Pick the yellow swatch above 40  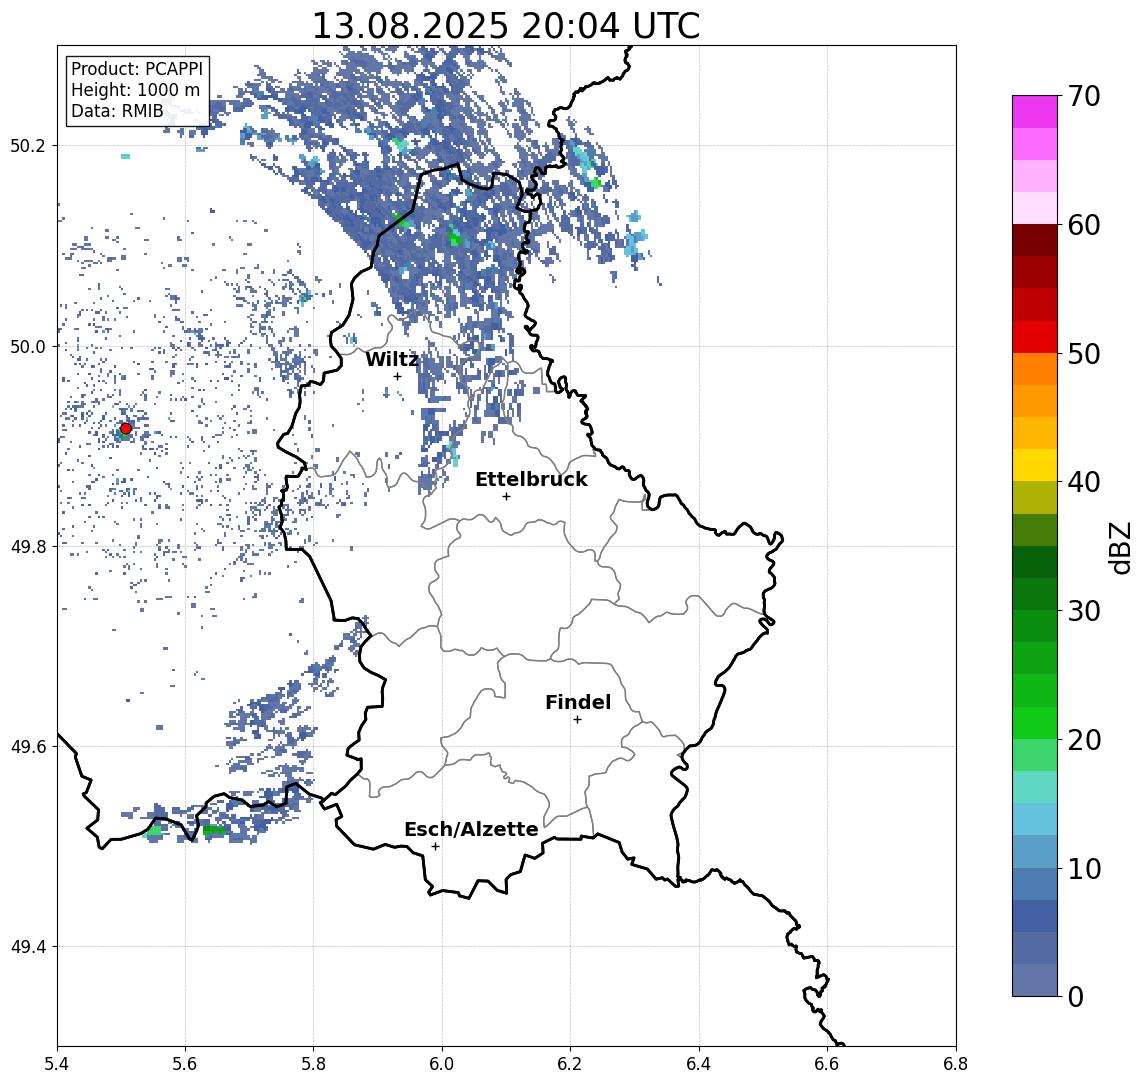(x=1035, y=465)
